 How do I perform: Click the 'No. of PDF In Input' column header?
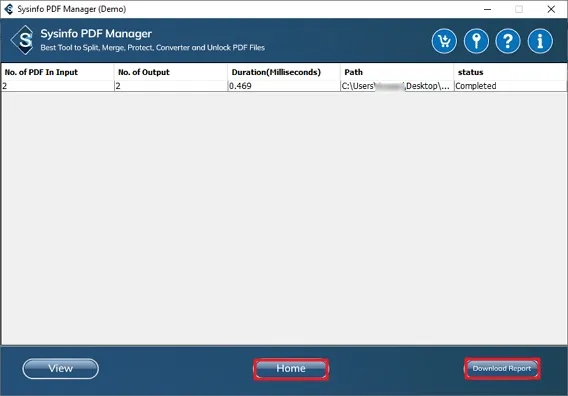click(x=58, y=72)
